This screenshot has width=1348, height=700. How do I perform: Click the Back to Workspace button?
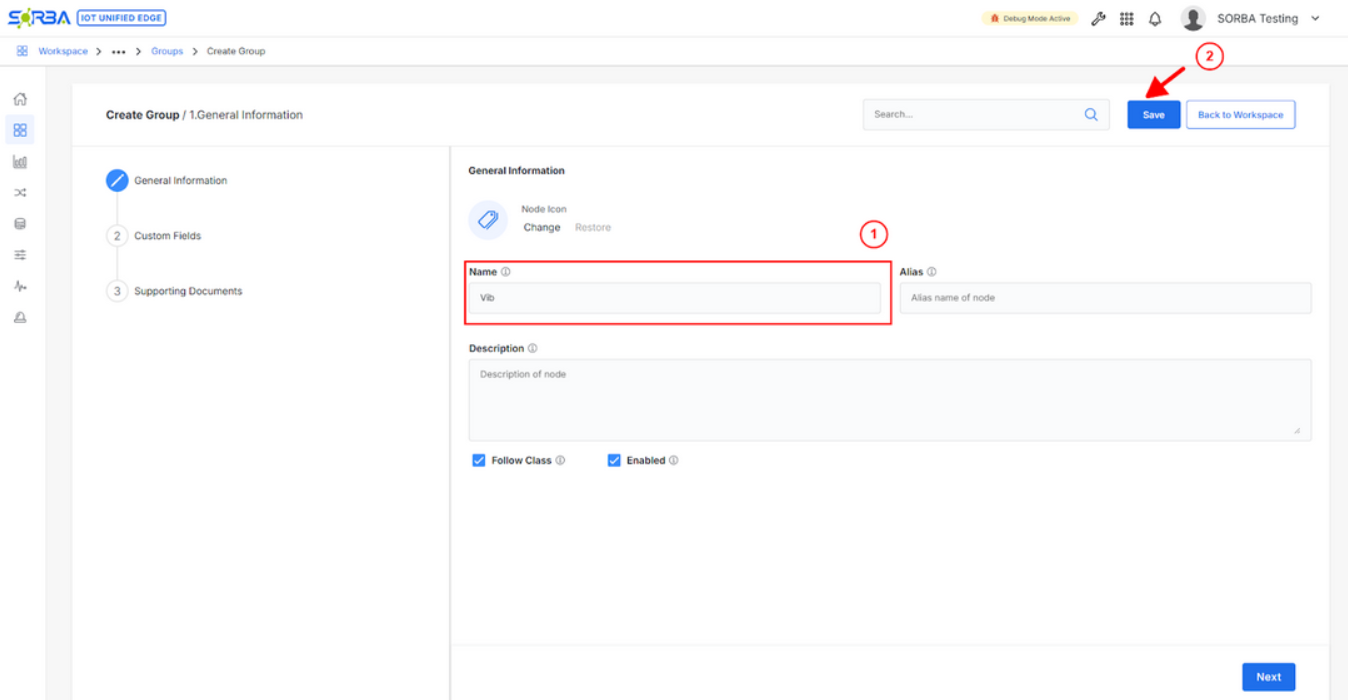[1240, 115]
